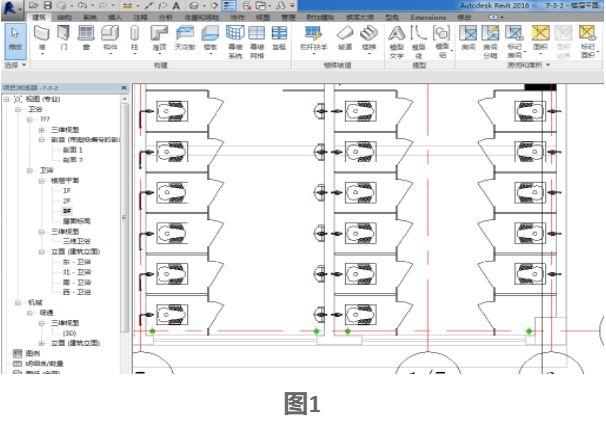Switch to the 系统 Systems ribbon tab
The height and width of the screenshot is (421, 606).
tap(90, 17)
